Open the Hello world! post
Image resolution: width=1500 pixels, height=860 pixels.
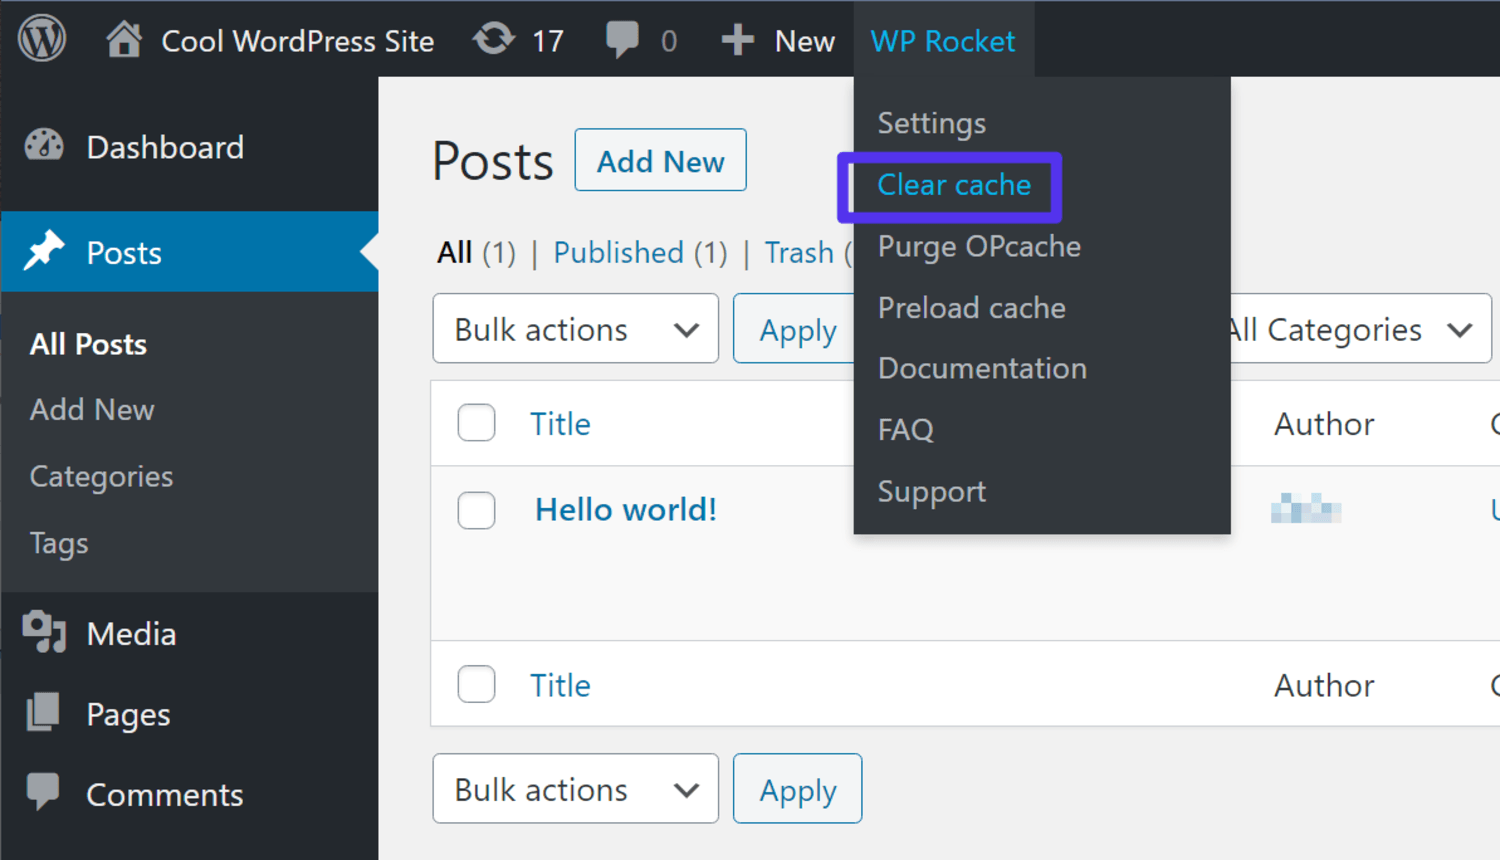625,509
